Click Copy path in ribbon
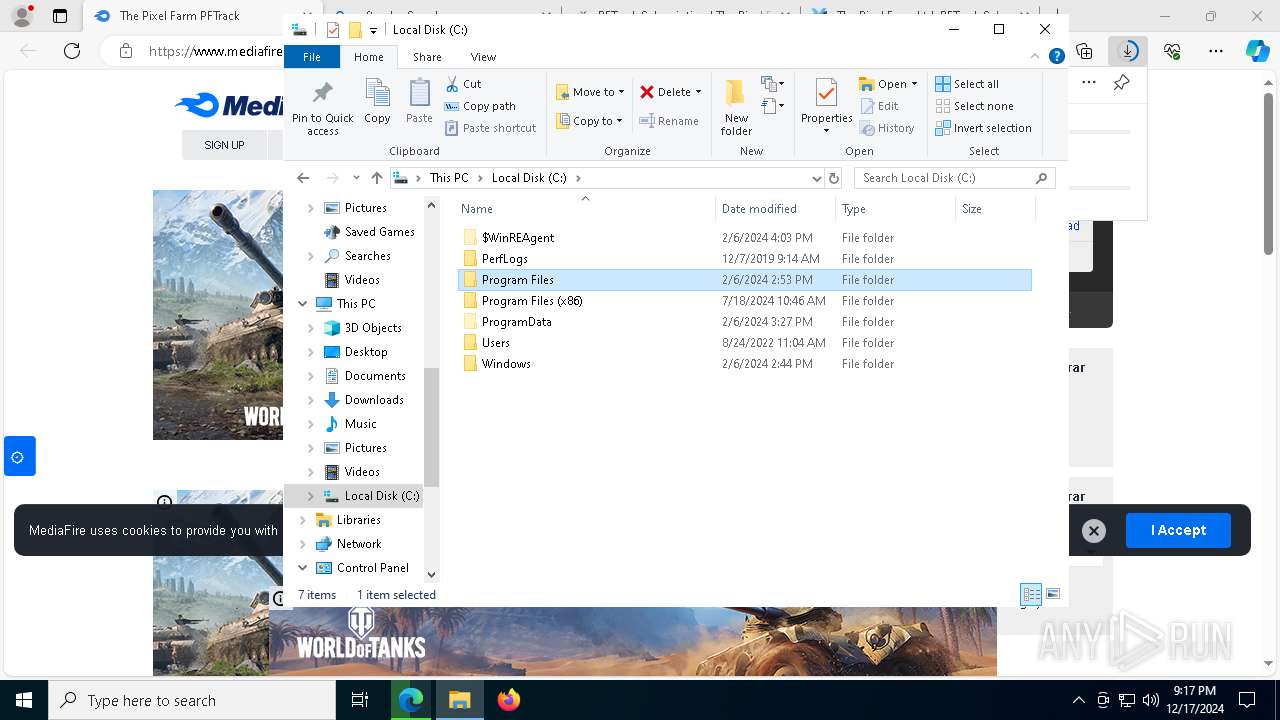This screenshot has height=720, width=1280. (x=480, y=106)
